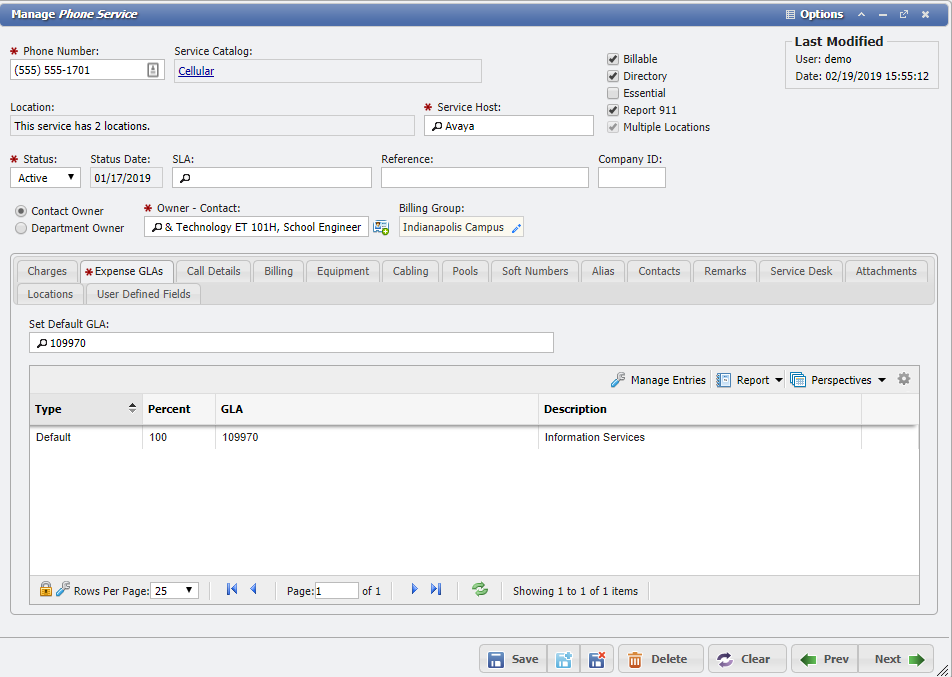Click the Perspectives stacked-pages icon

tap(798, 379)
